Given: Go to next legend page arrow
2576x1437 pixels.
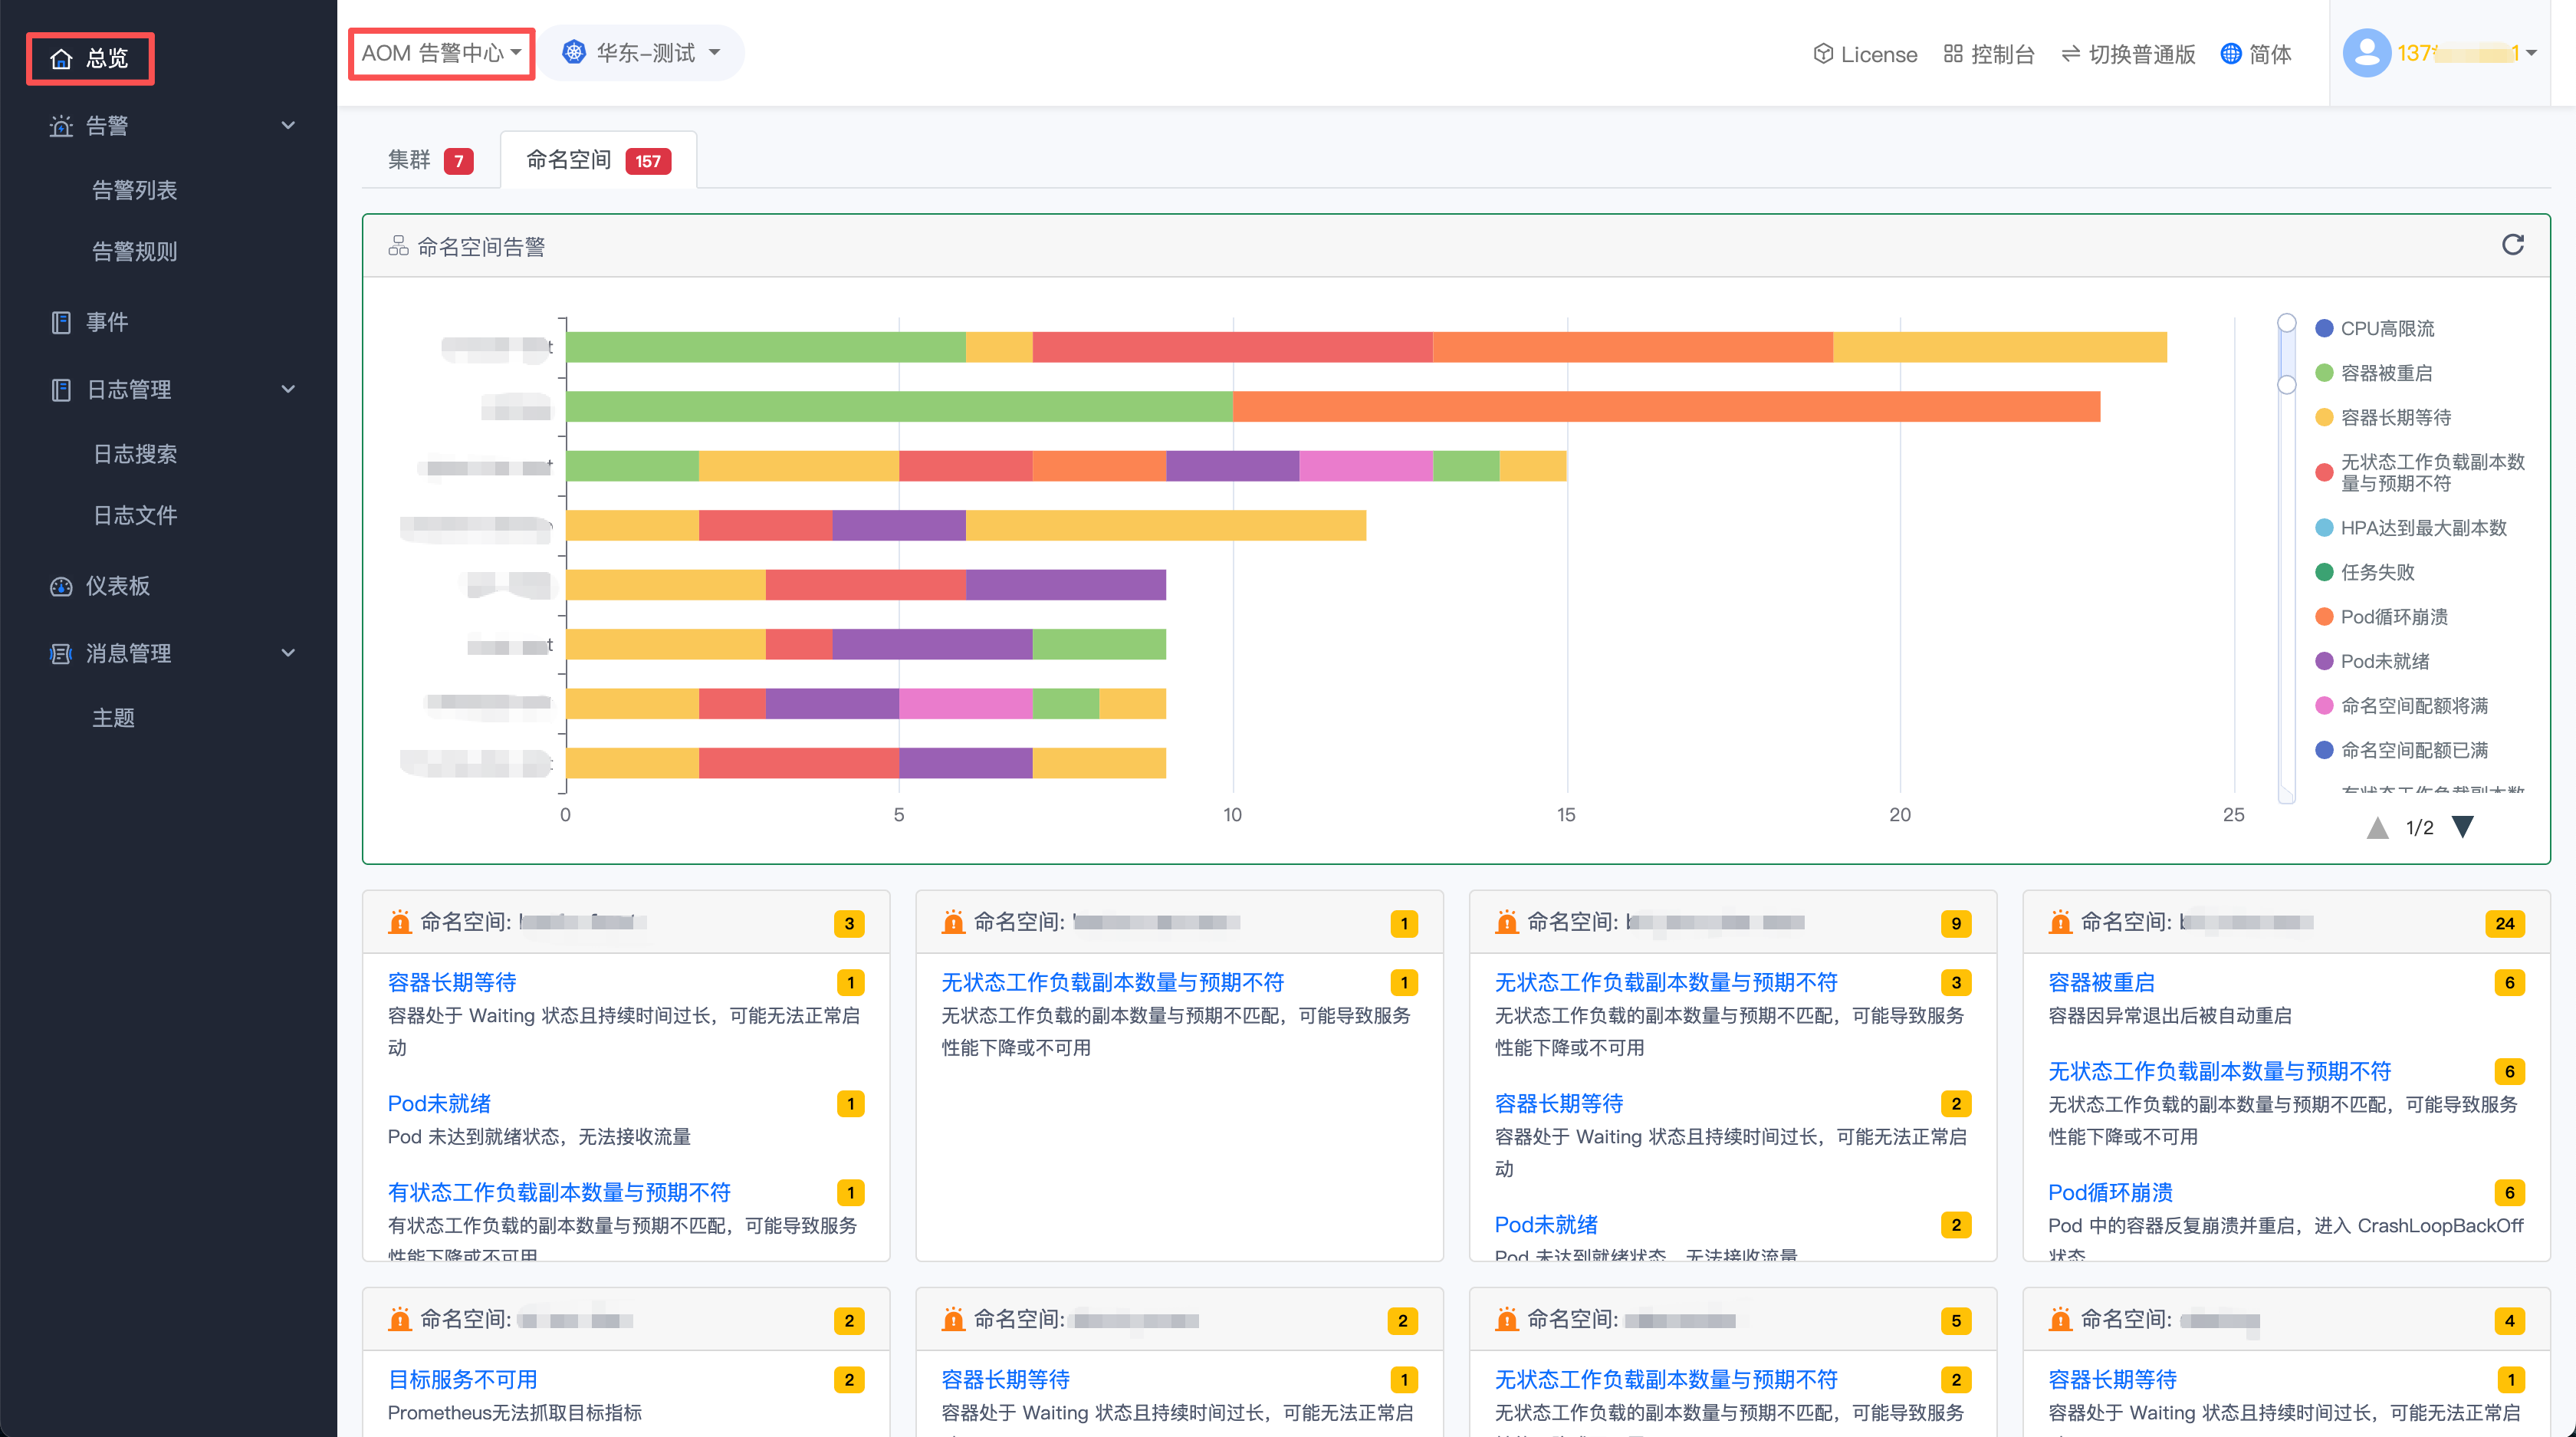Looking at the screenshot, I should coord(2462,827).
